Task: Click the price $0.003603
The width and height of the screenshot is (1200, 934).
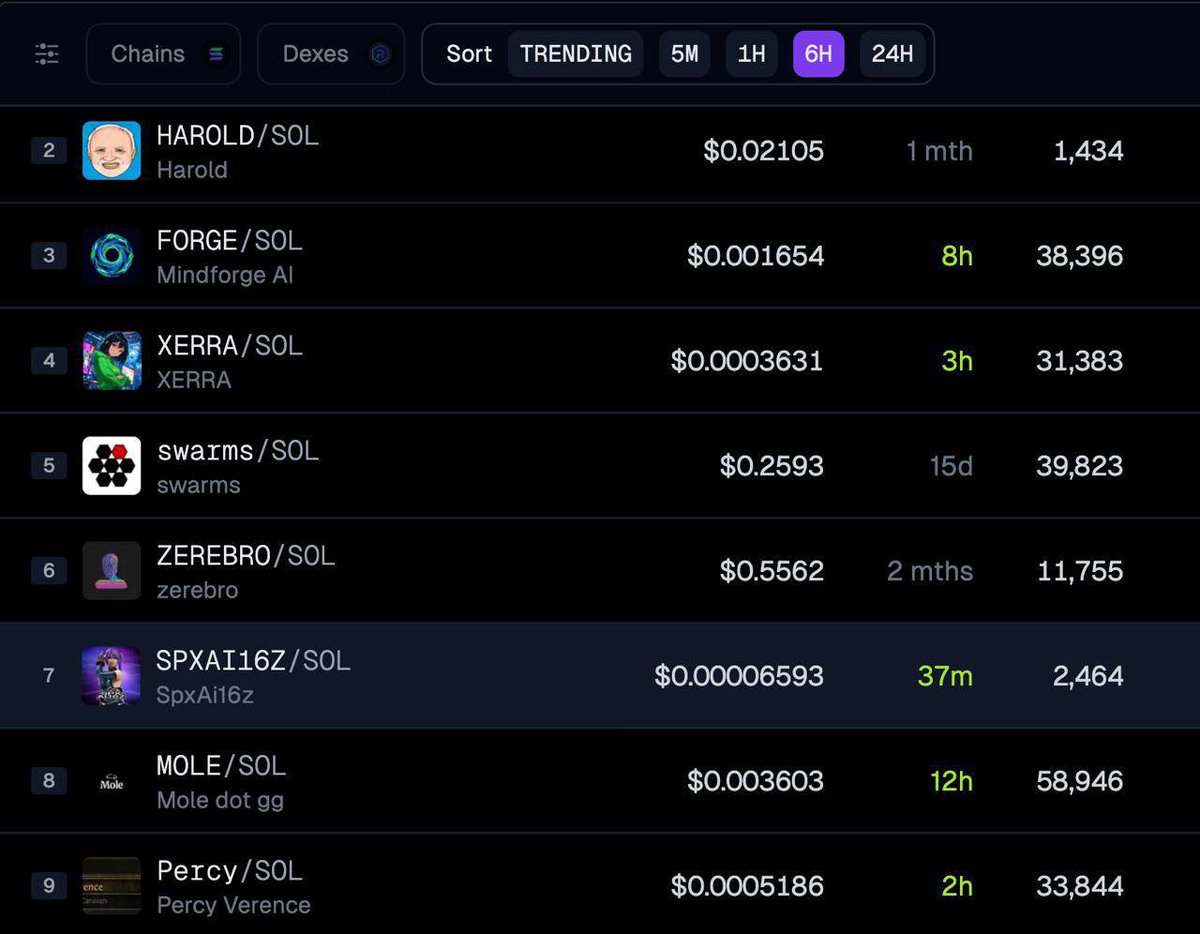Action: pyautogui.click(x=756, y=781)
